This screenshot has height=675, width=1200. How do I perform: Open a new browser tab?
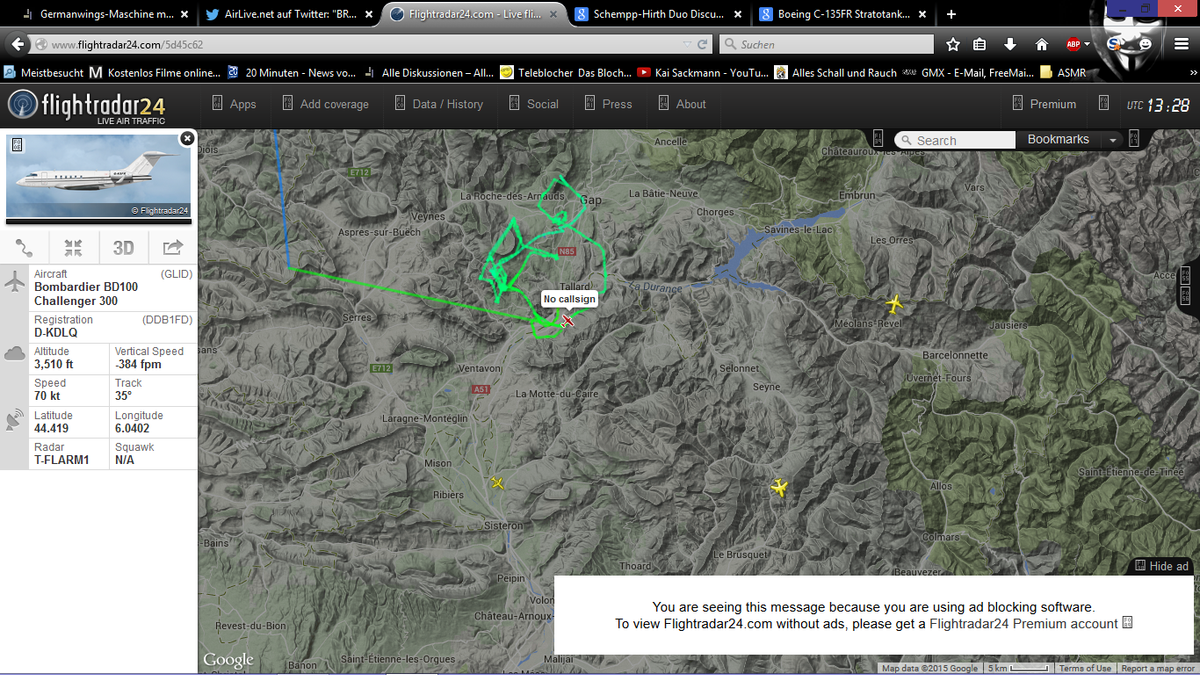(x=951, y=14)
